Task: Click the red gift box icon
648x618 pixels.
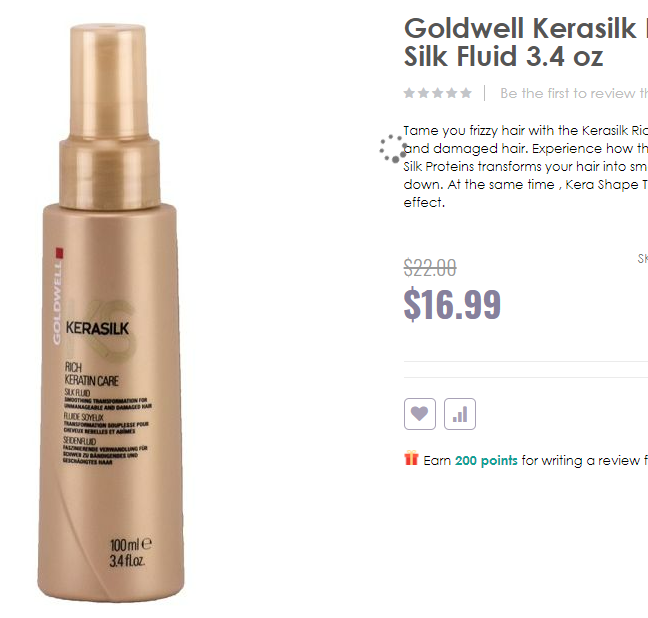Action: pos(411,458)
